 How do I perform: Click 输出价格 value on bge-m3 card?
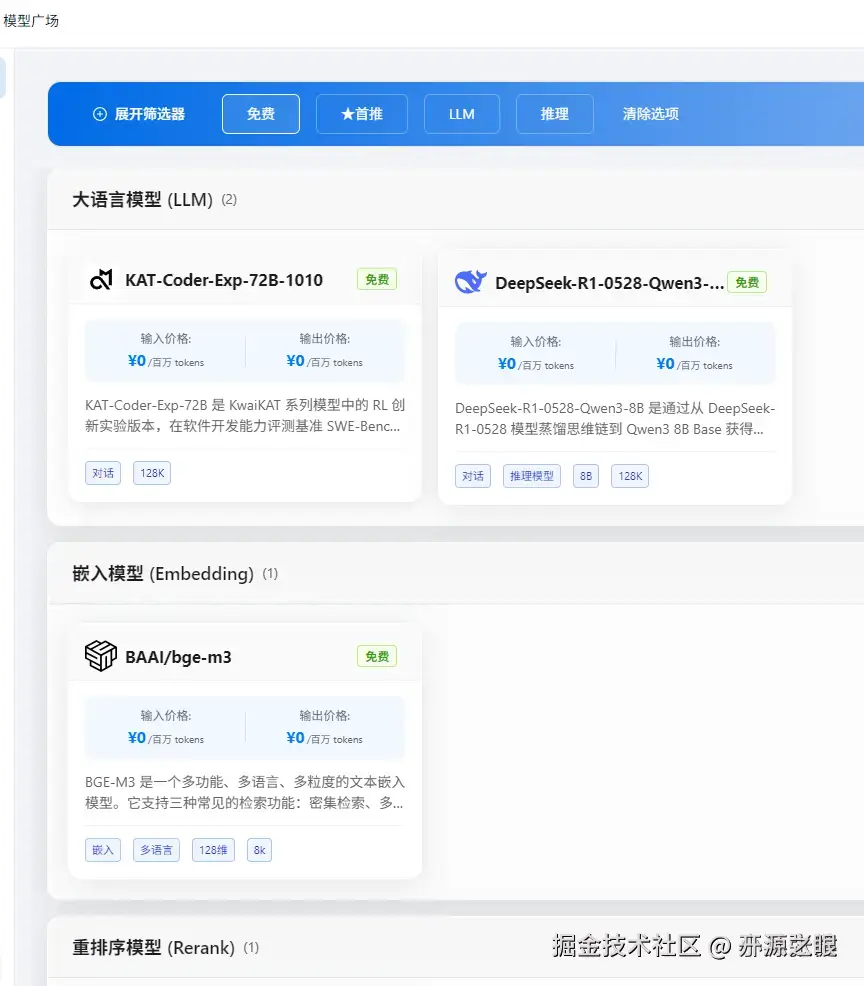(324, 738)
